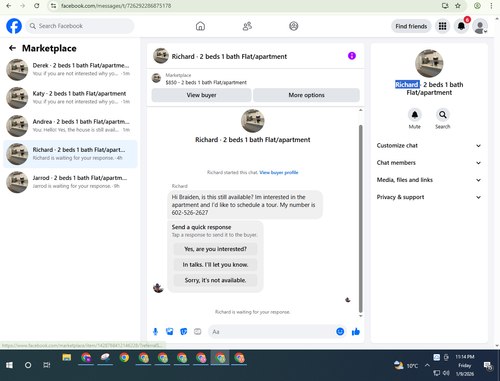Image resolution: width=500 pixels, height=381 pixels.
Task: Expand Media, files and links section
Action: [x=429, y=180]
